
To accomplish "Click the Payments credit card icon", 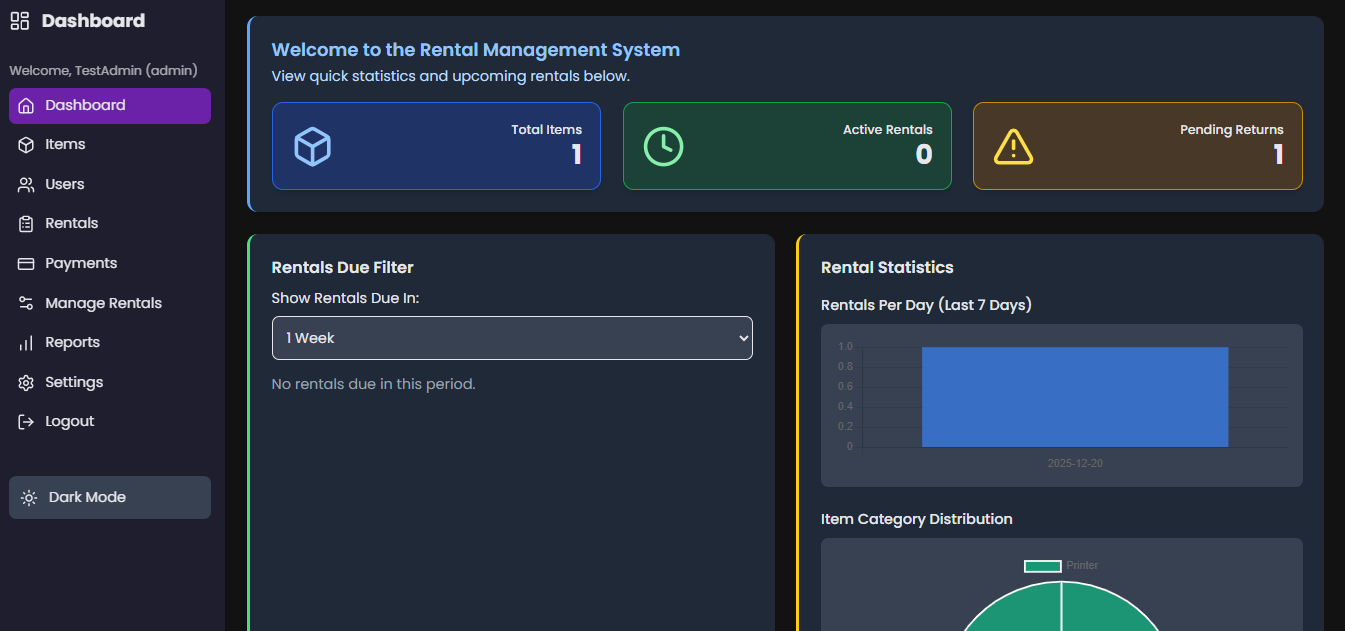I will coord(26,264).
